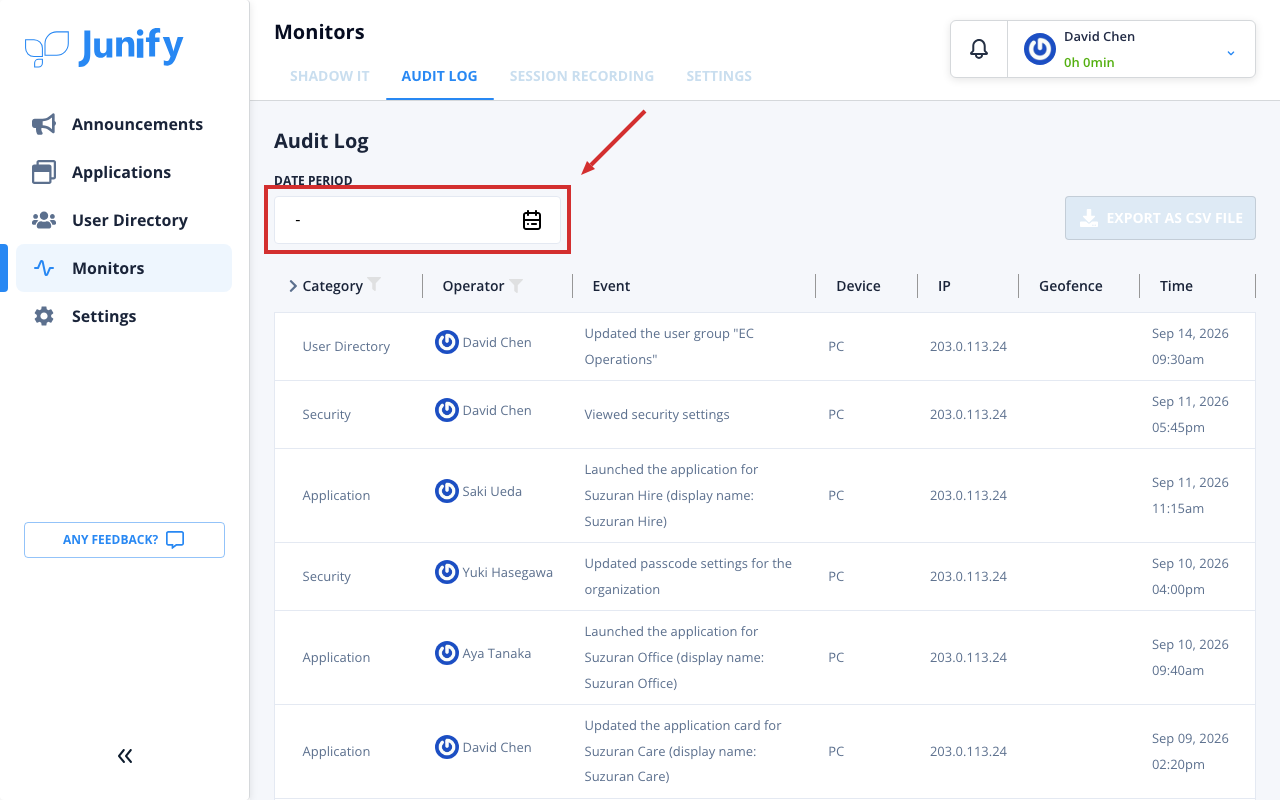Click the feedback chat bubble icon
Image resolution: width=1280 pixels, height=800 pixels.
pos(175,540)
